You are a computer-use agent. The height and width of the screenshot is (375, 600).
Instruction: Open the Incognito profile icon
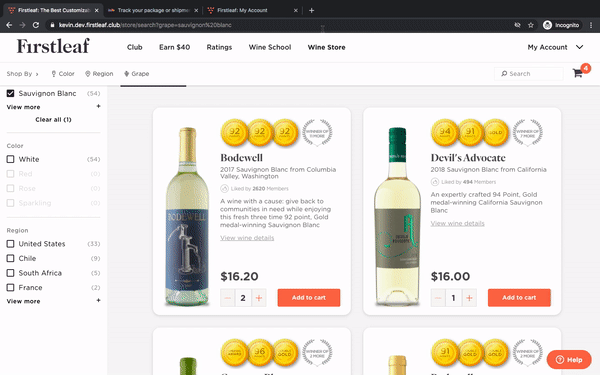547,25
